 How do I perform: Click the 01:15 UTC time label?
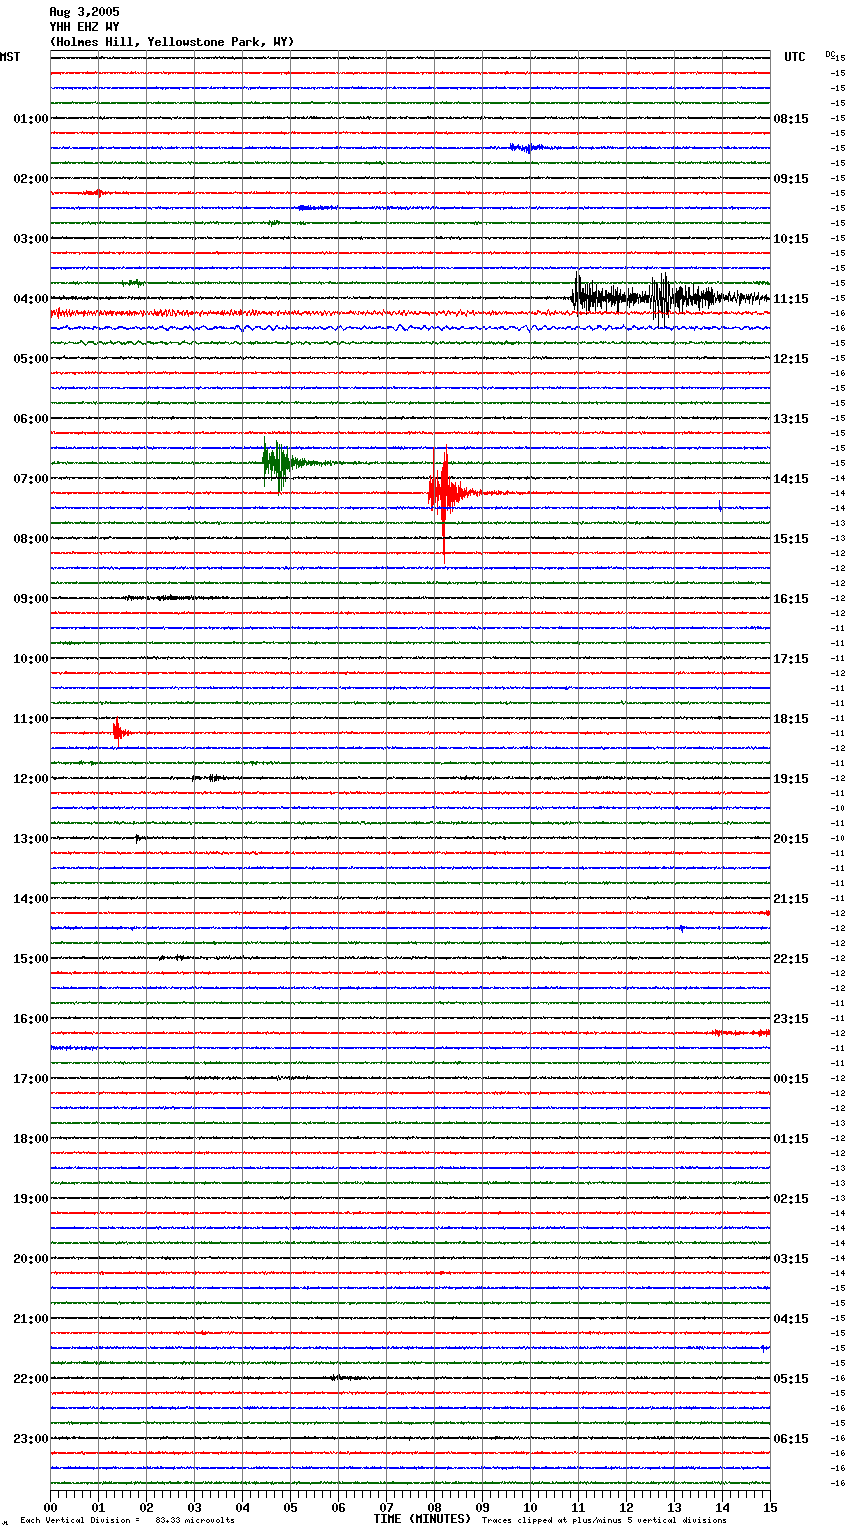pos(791,1139)
